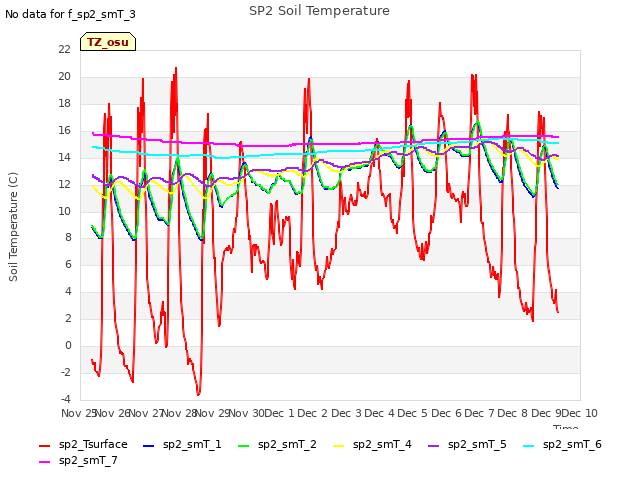Click the -4 y-axis tick label
640x480 pixels.
click(x=66, y=399)
